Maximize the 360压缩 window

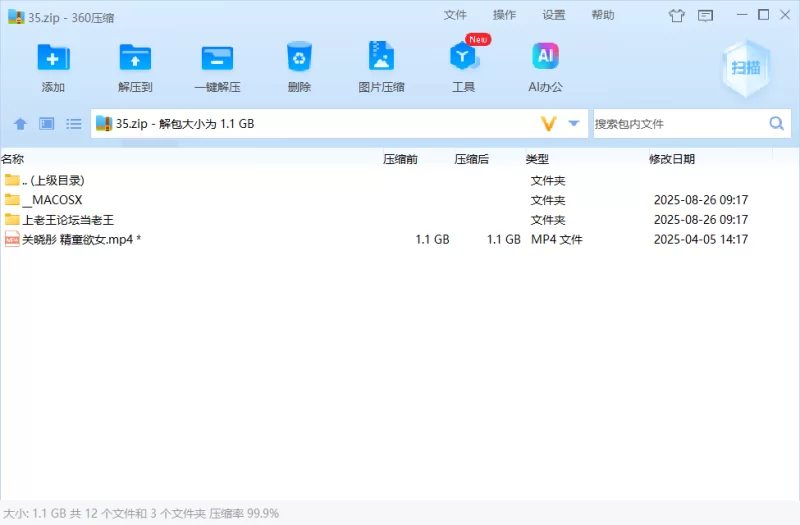tap(763, 15)
